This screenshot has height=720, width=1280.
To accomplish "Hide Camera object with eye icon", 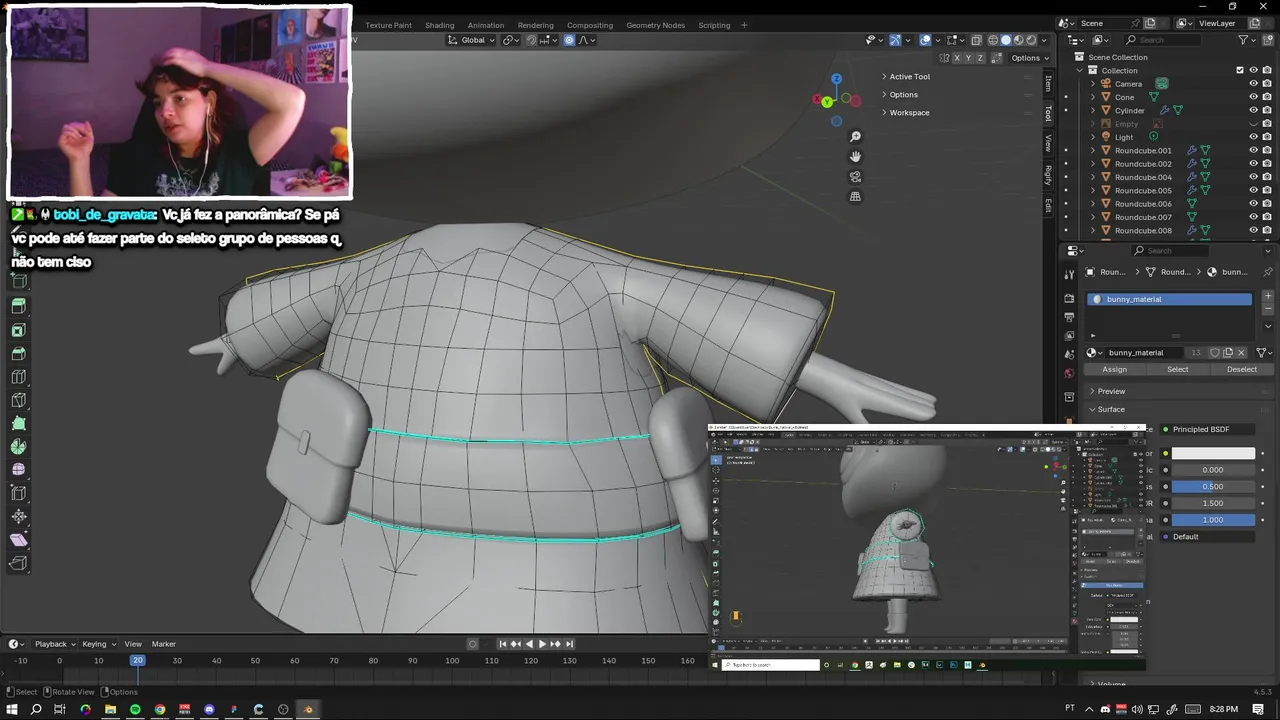I will coord(1253,84).
